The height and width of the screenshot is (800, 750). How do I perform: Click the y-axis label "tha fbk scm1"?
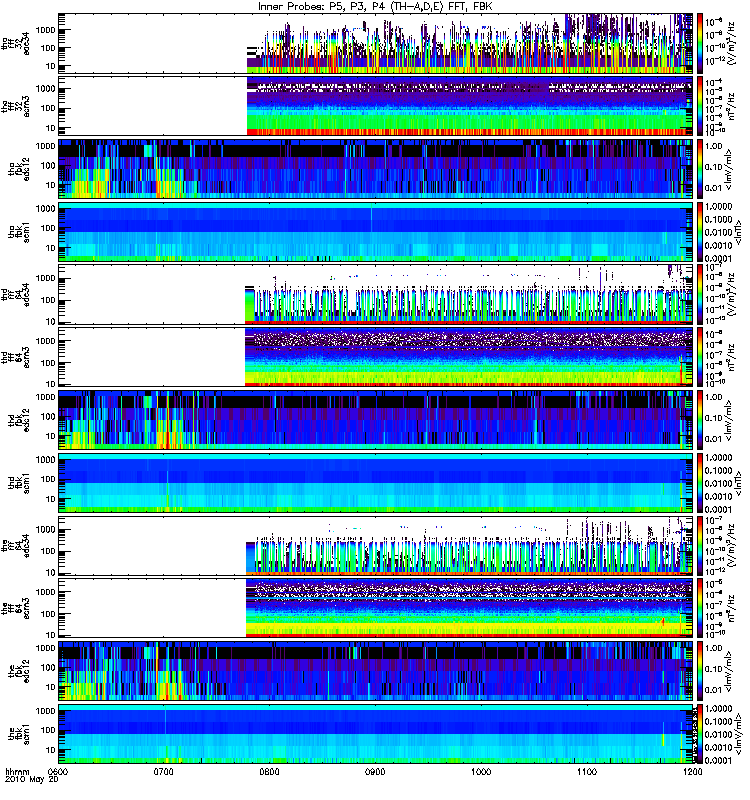point(19,232)
